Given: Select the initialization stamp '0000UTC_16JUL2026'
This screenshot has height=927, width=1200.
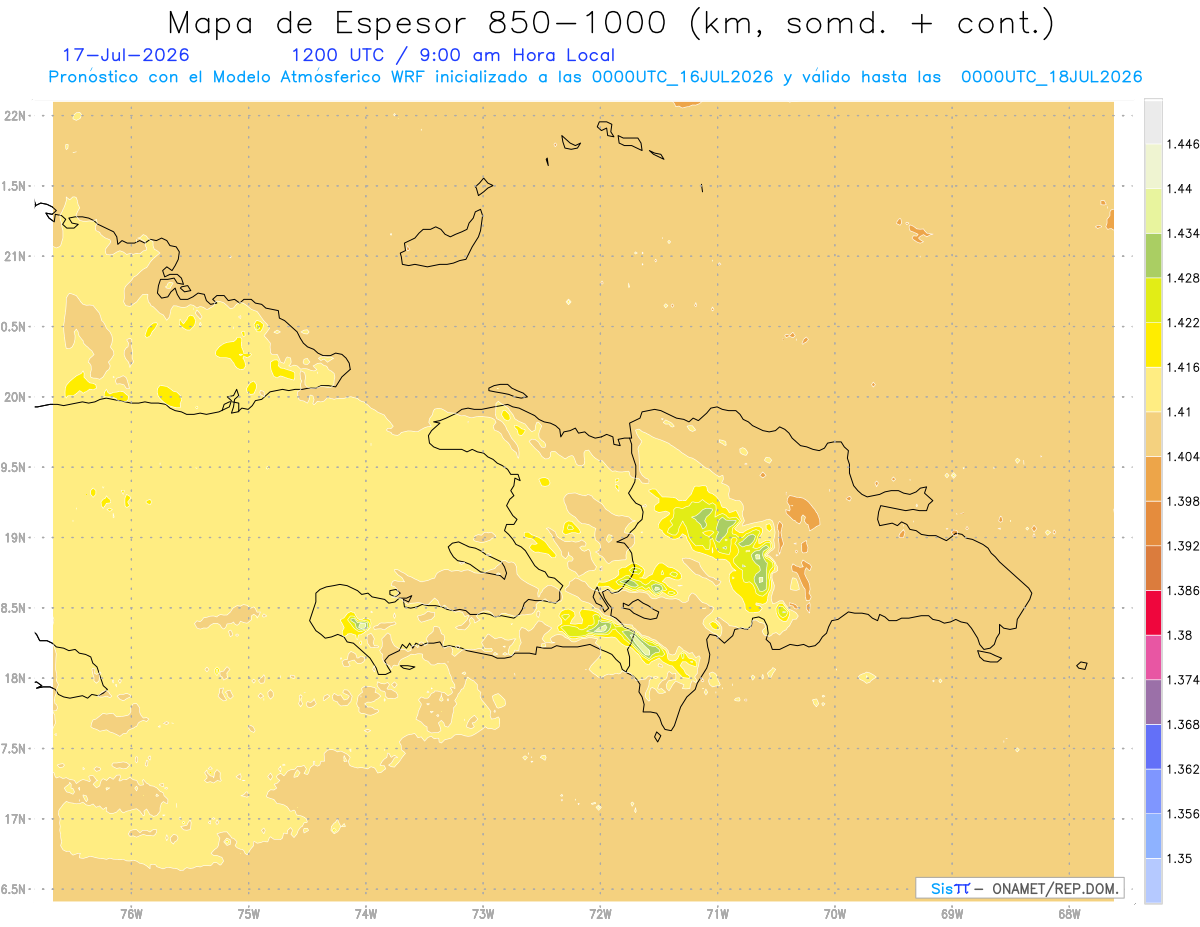Looking at the screenshot, I should 683,78.
